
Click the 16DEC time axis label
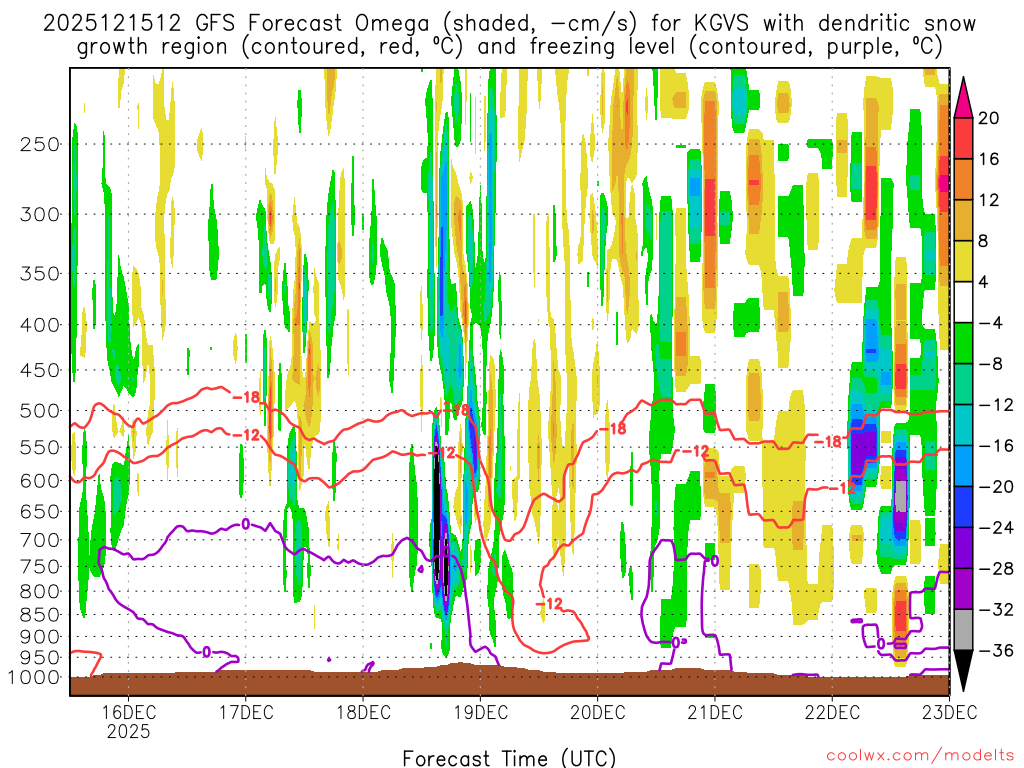coord(128,711)
